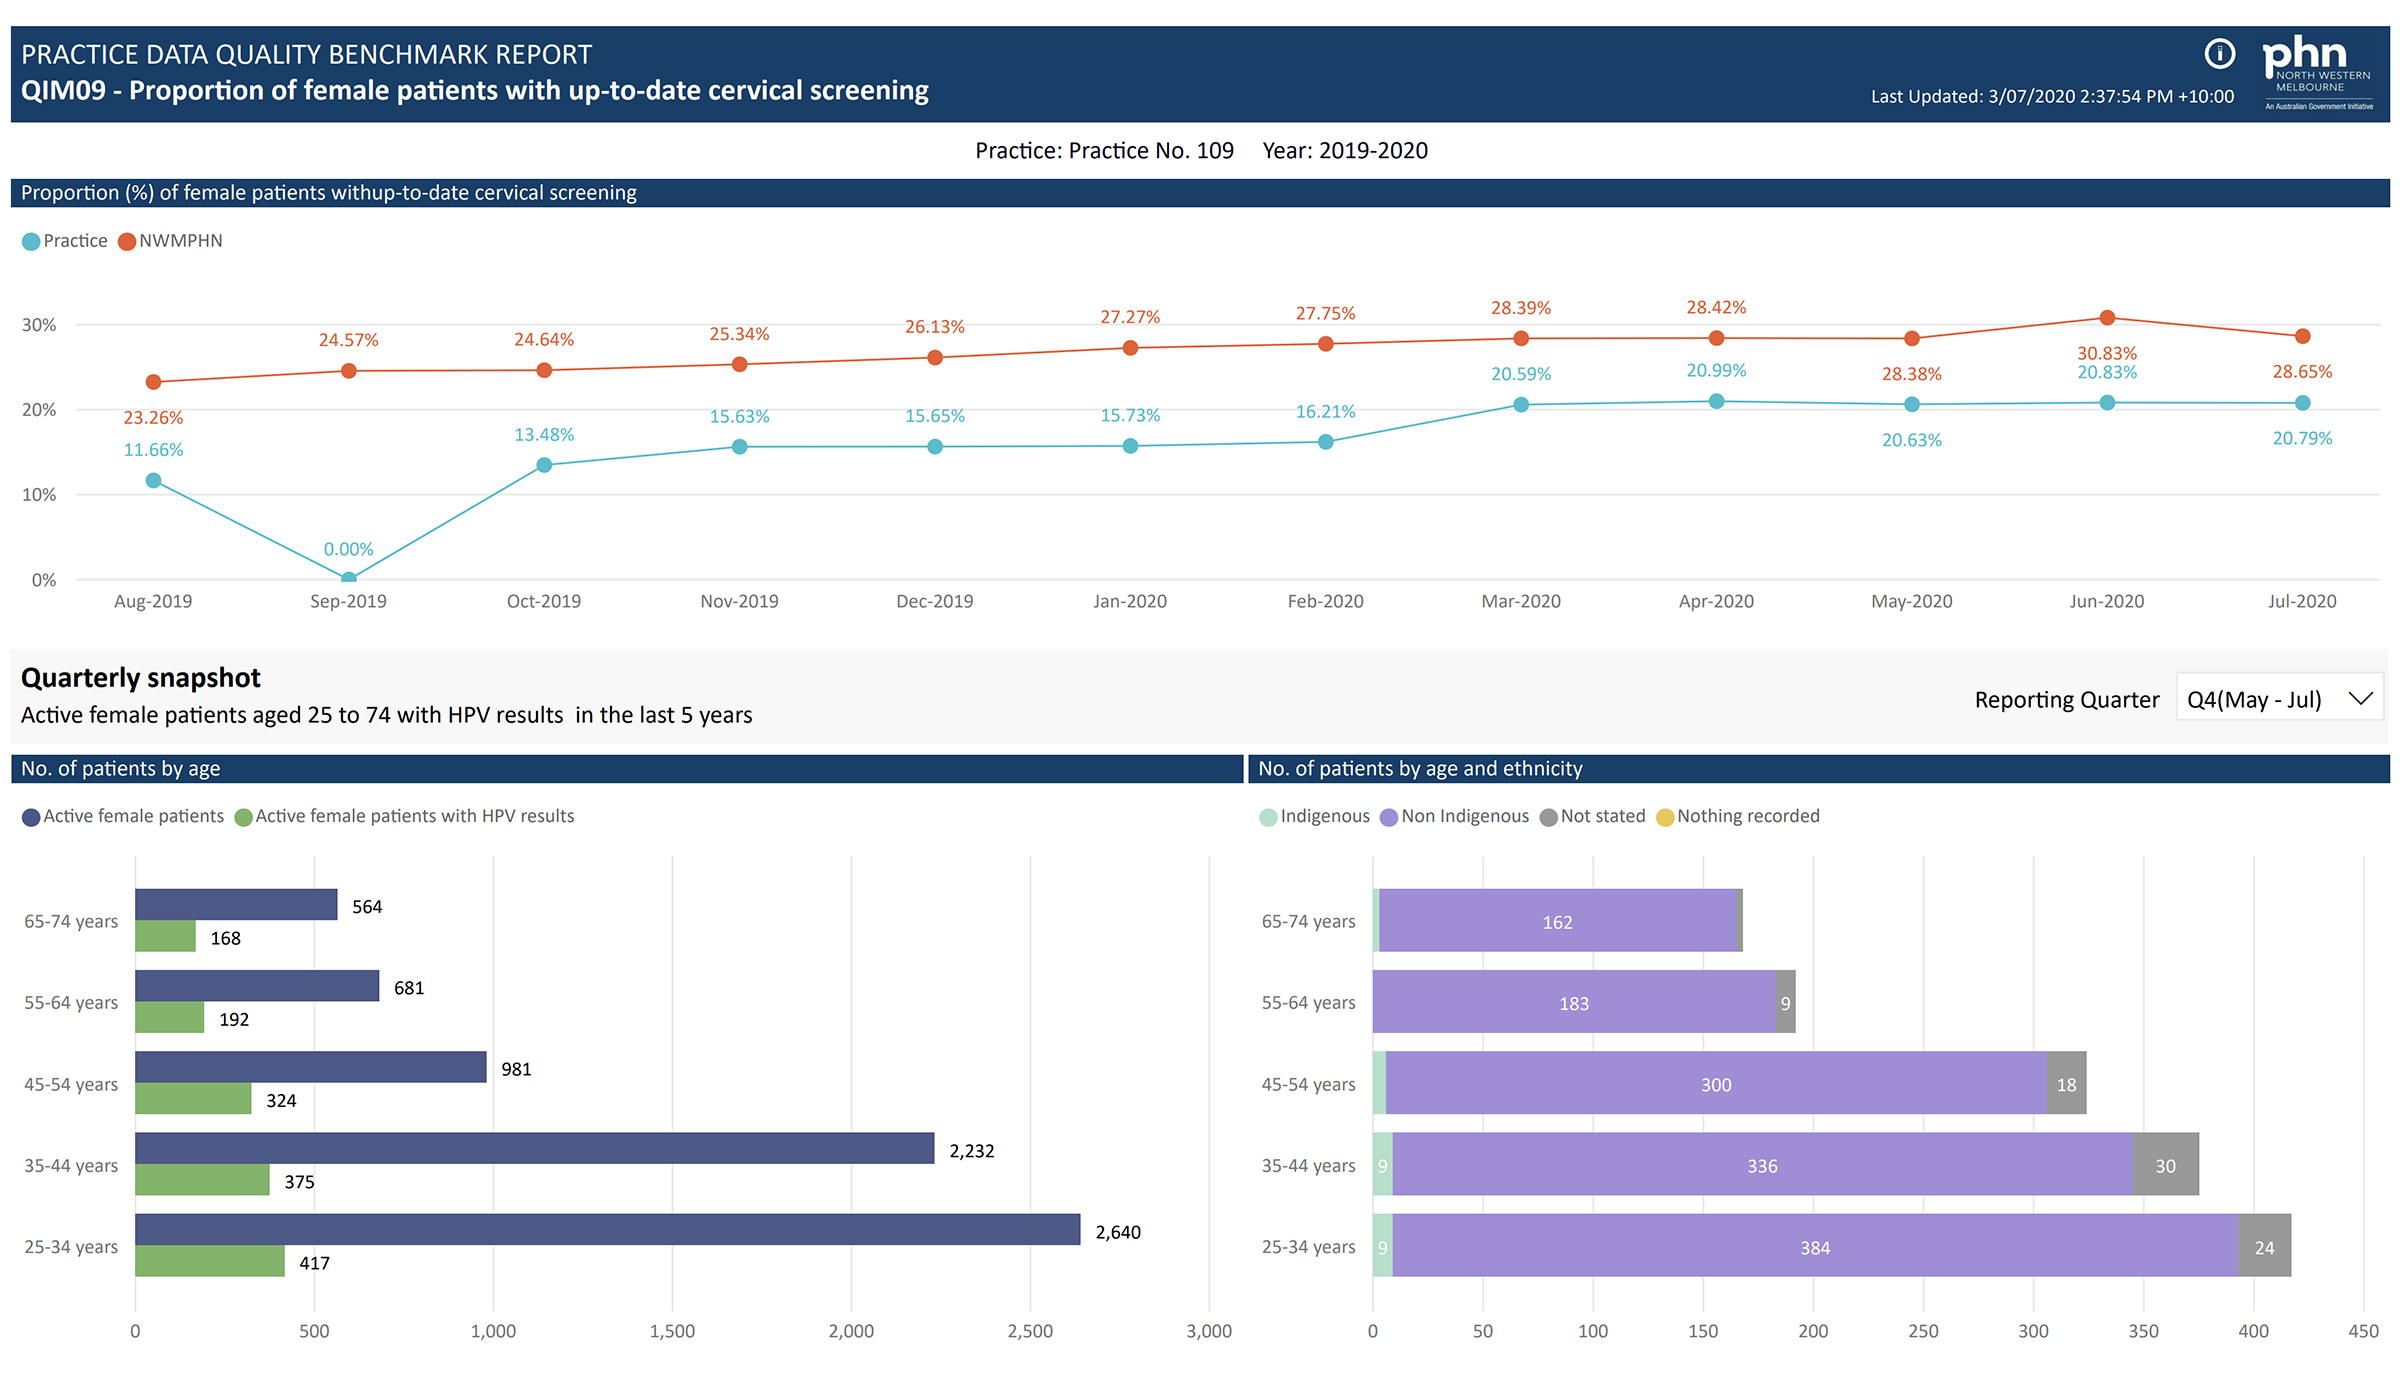Click the navy Active female patients legend dot
The width and height of the screenshot is (2400, 1387).
click(x=31, y=816)
